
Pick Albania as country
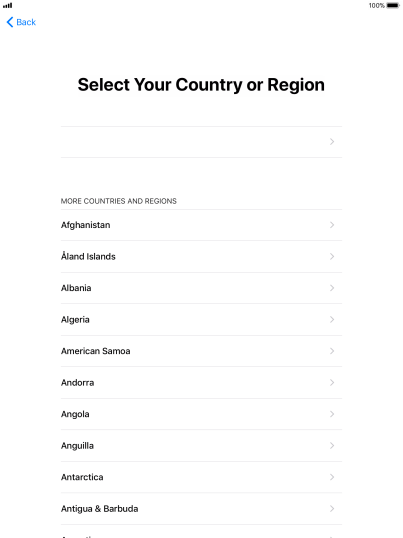[x=201, y=288]
